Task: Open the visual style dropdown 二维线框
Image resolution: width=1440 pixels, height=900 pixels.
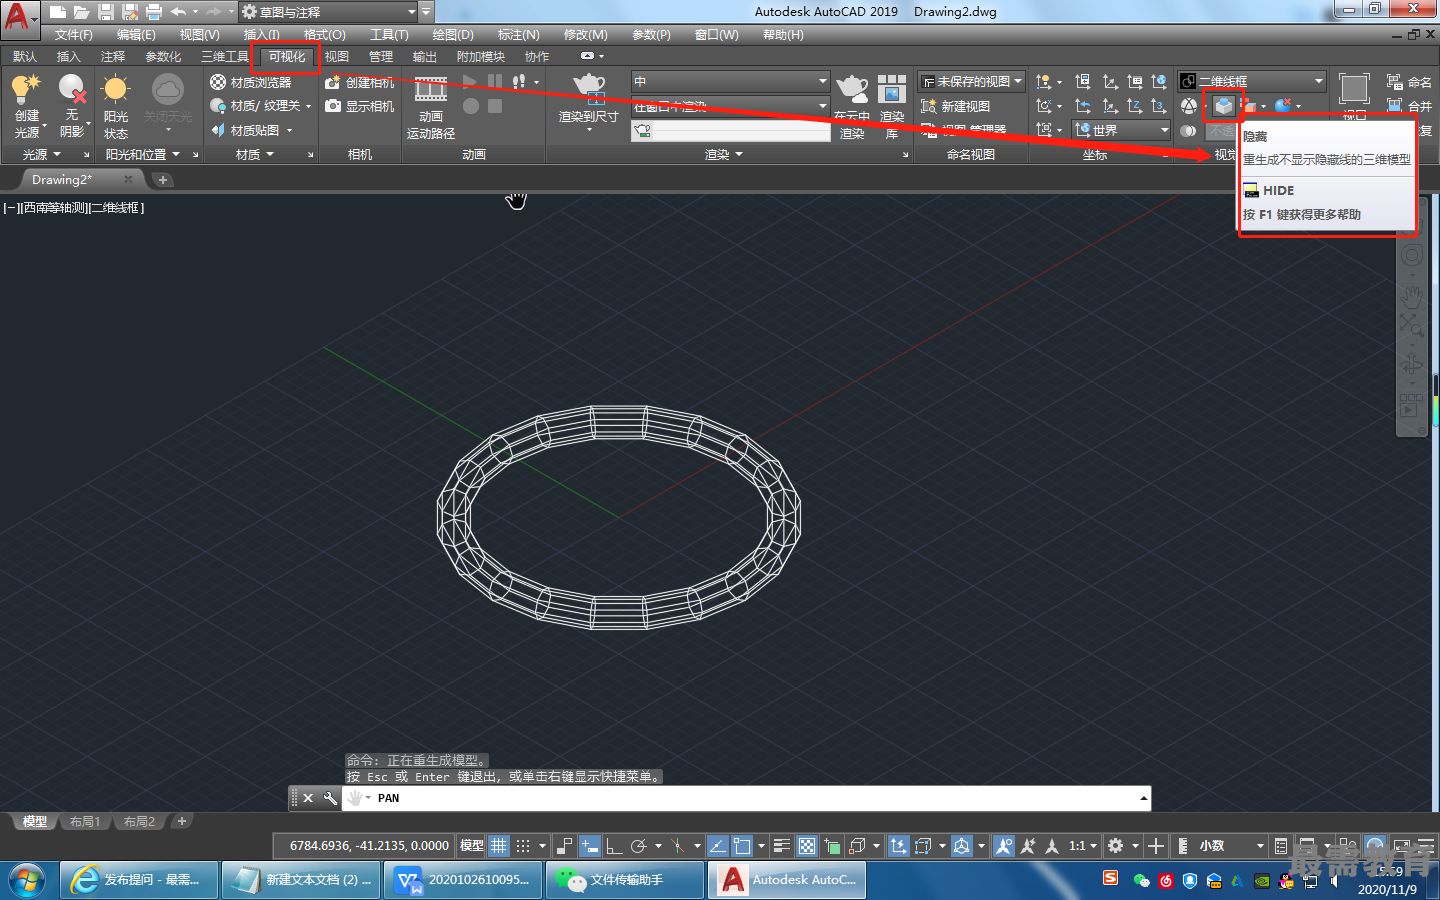Action: (1251, 81)
